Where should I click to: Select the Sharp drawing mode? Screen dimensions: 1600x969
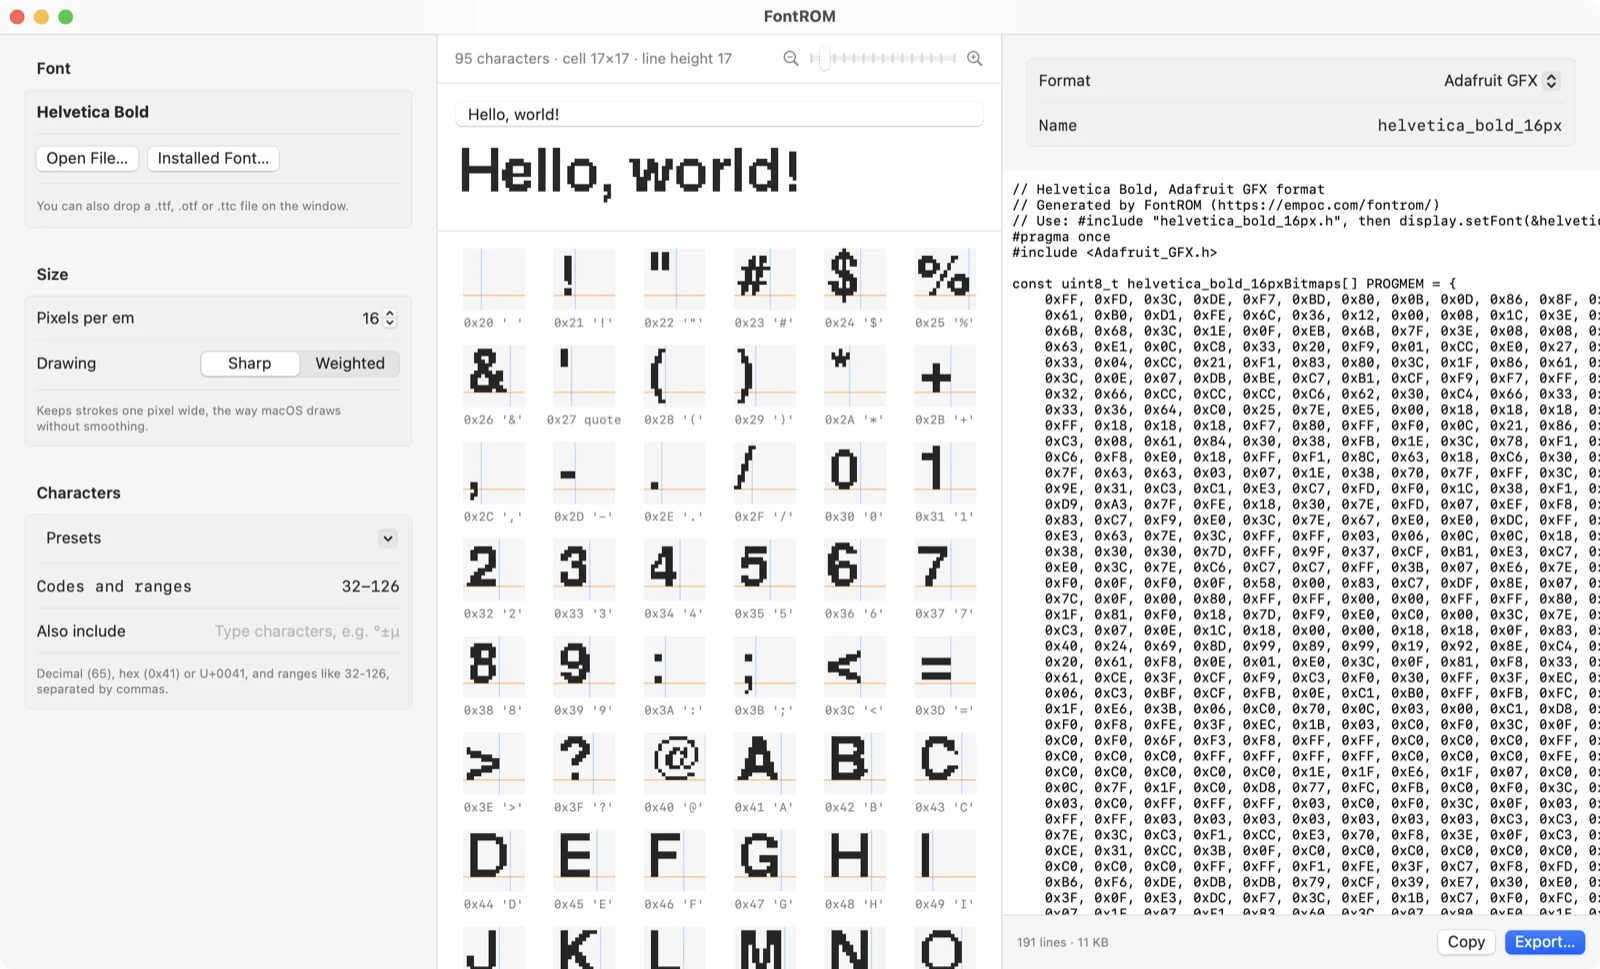pyautogui.click(x=250, y=363)
